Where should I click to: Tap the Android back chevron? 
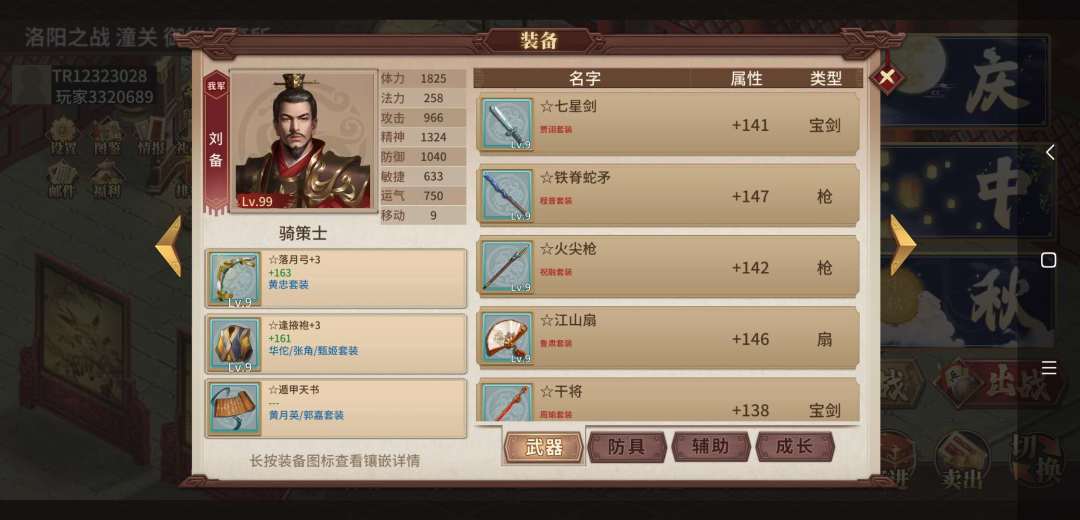coord(1049,152)
